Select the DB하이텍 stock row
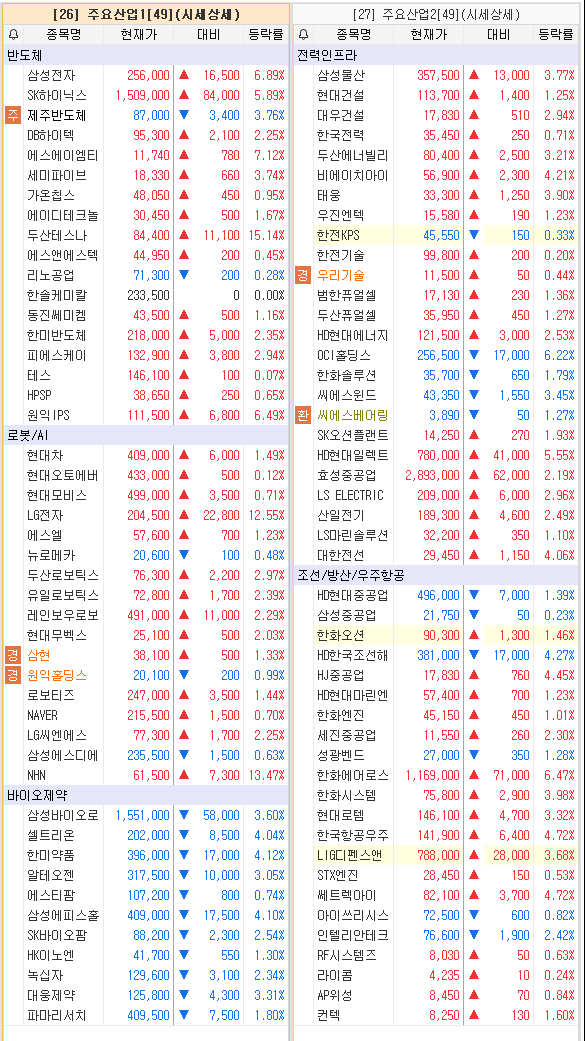The width and height of the screenshot is (585, 1041). tap(146, 135)
